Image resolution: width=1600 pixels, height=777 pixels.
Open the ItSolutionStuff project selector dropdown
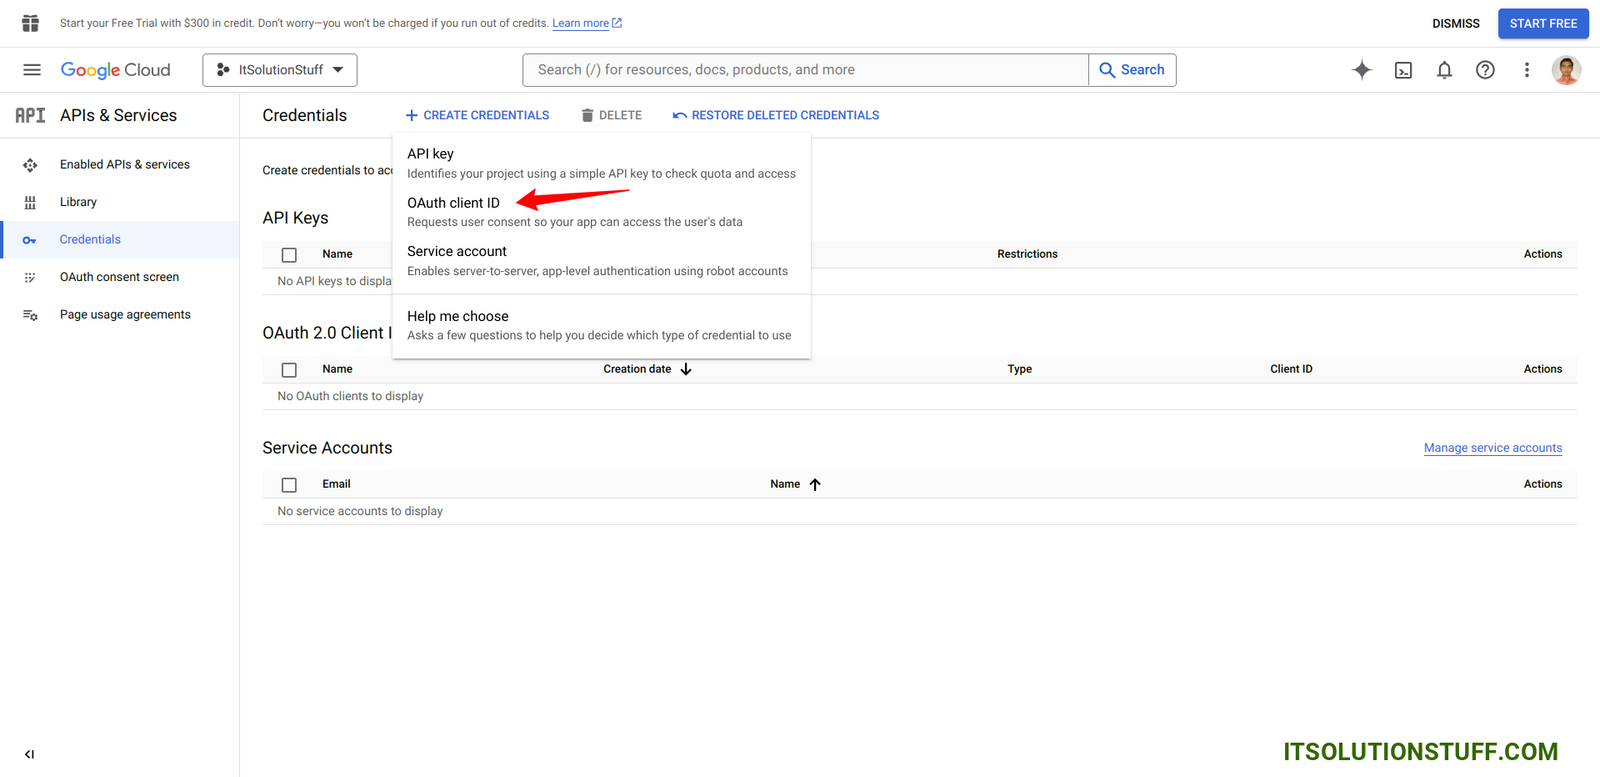[280, 70]
